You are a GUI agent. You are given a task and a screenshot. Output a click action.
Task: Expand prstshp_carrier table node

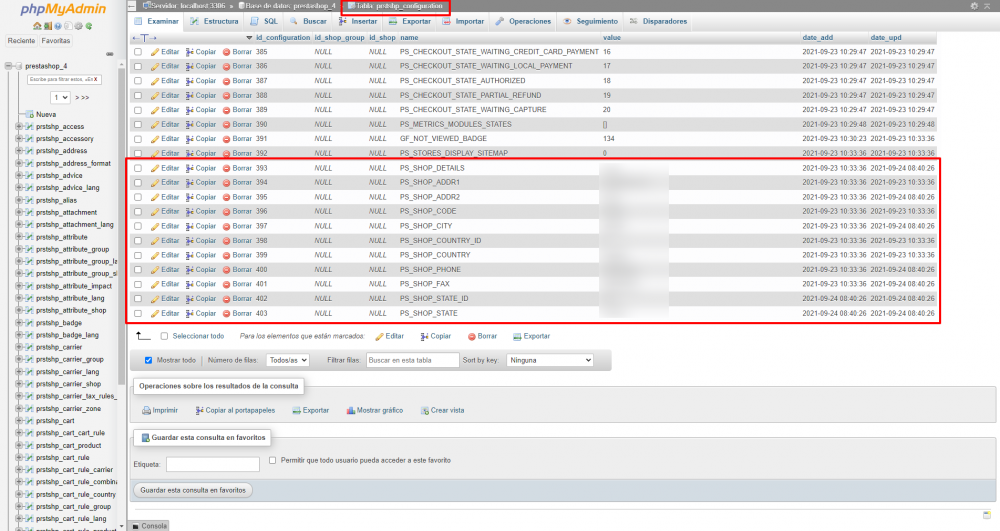click(x=18, y=347)
